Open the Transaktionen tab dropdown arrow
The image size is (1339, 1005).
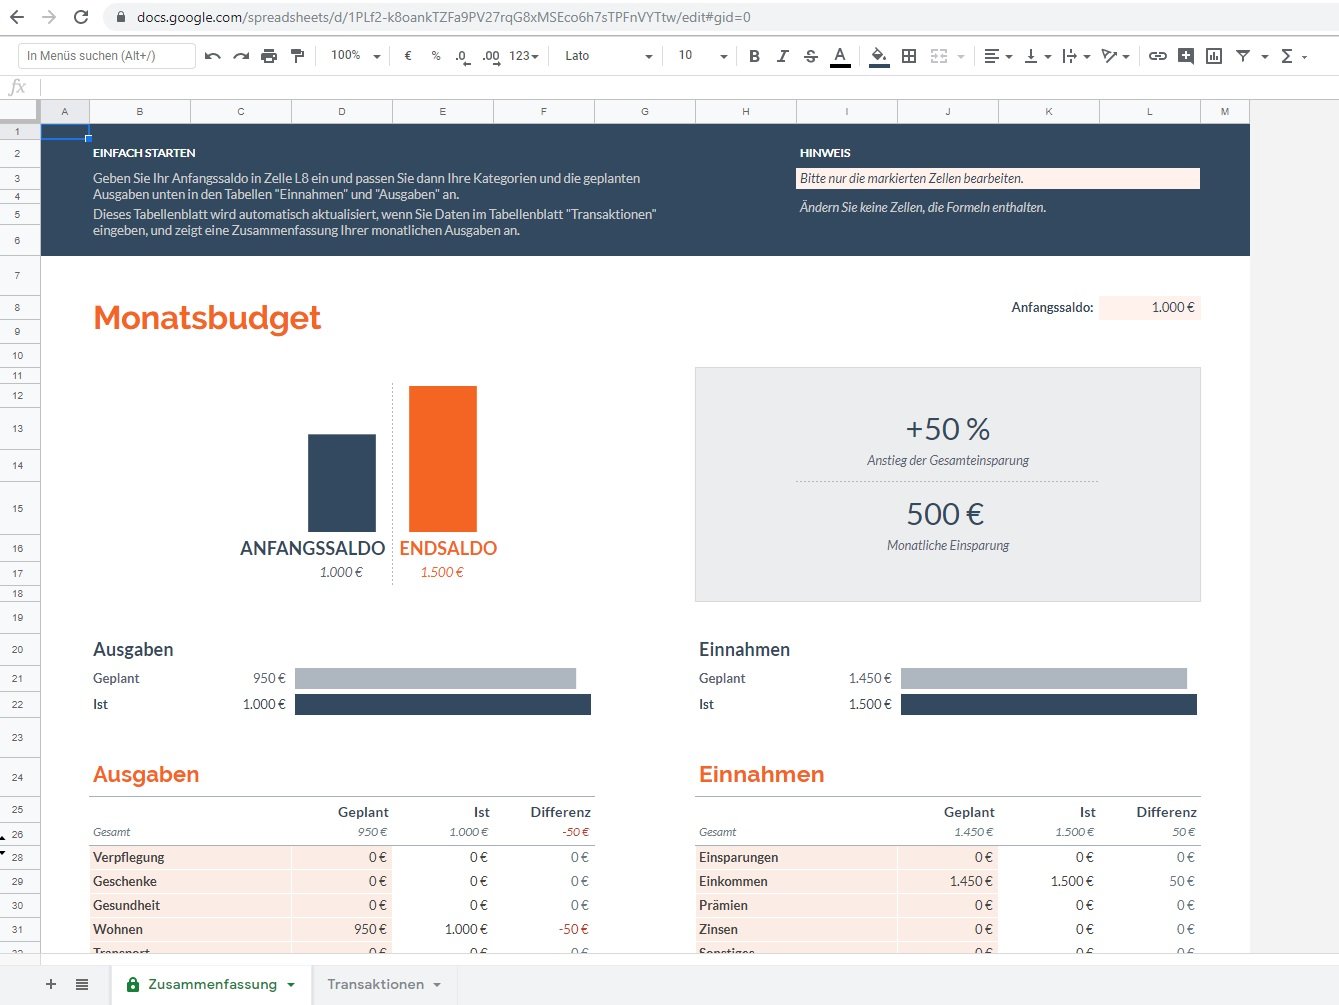[x=437, y=985]
